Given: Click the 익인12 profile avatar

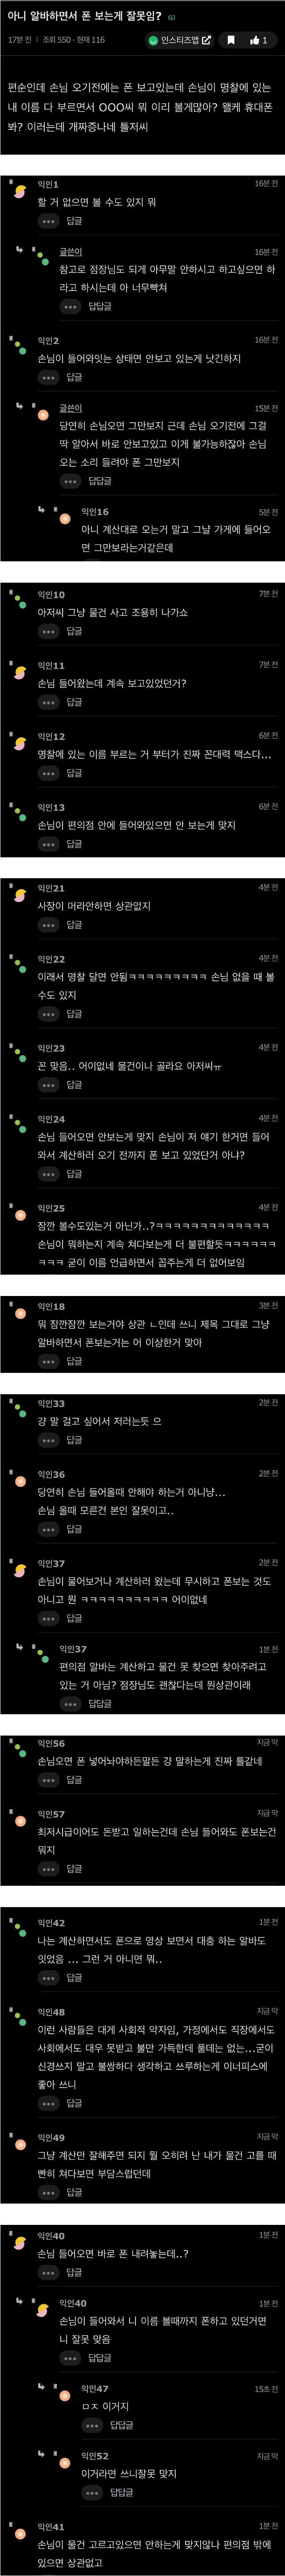Looking at the screenshot, I should coord(17,740).
